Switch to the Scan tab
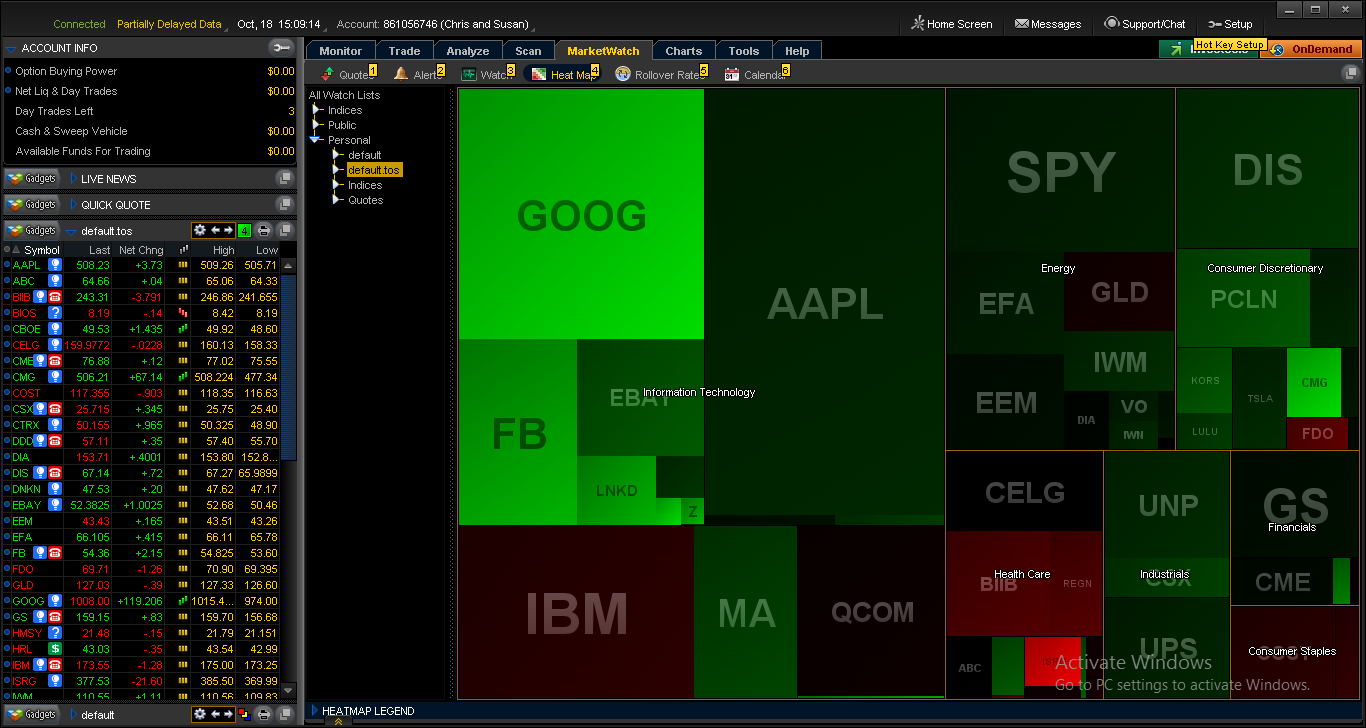The width and height of the screenshot is (1366, 728). 528,51
